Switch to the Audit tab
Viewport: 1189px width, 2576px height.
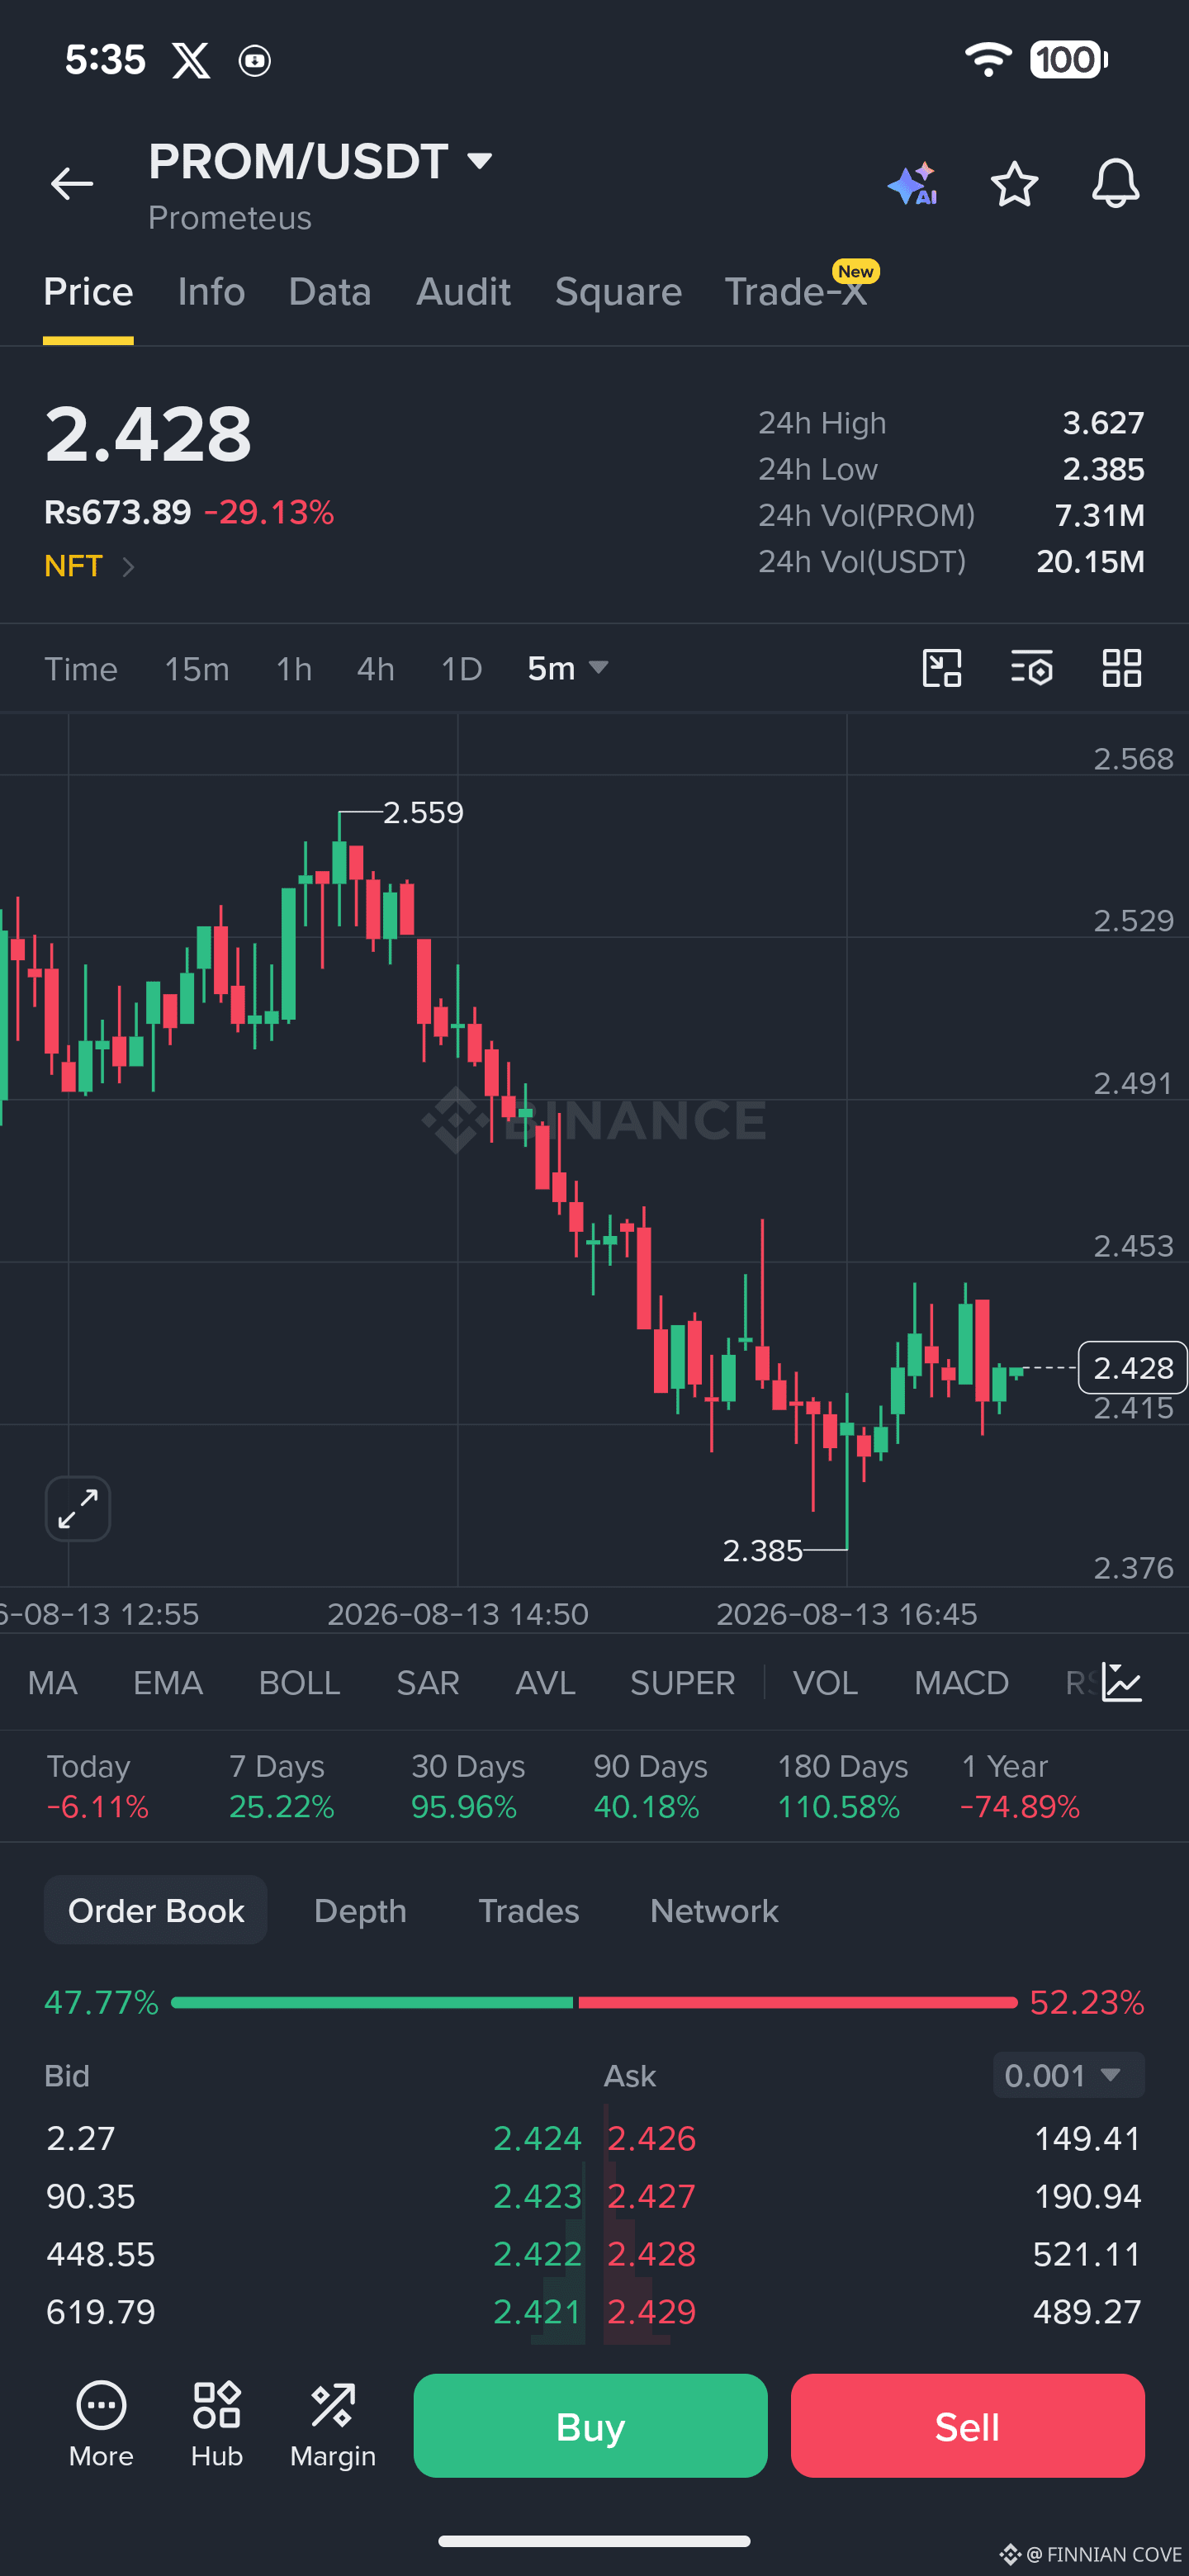point(463,292)
